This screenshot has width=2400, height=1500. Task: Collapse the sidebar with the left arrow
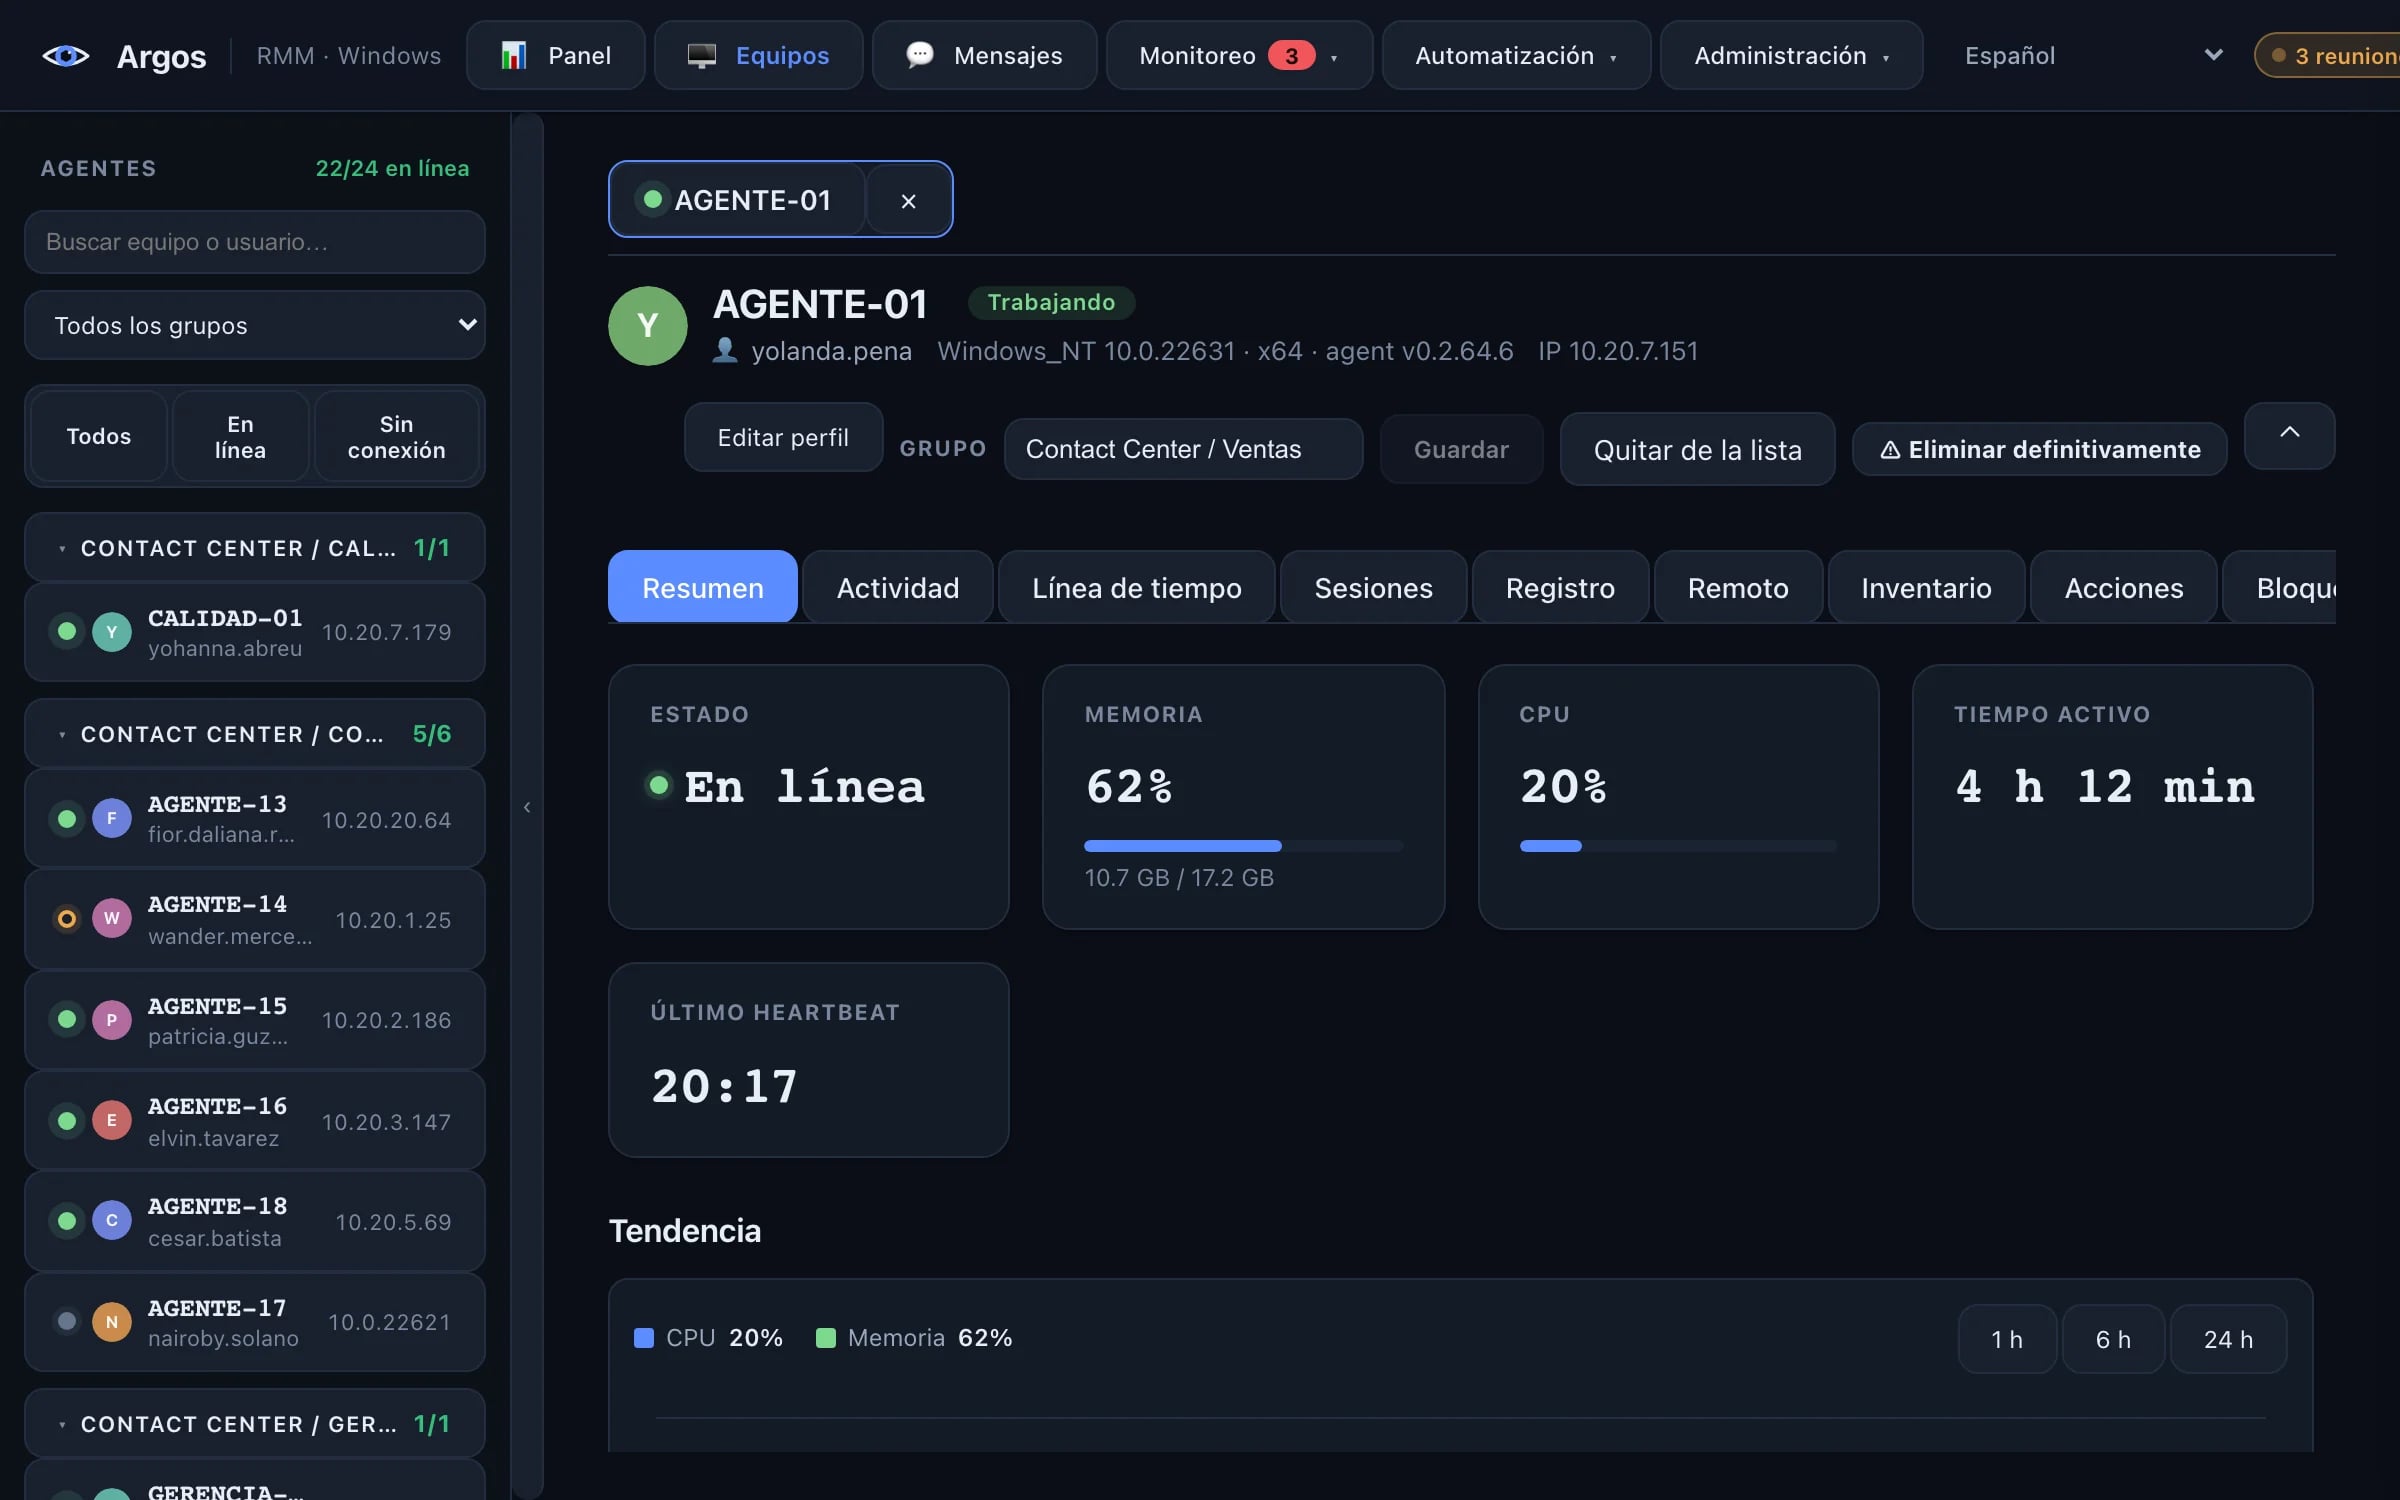[x=527, y=806]
